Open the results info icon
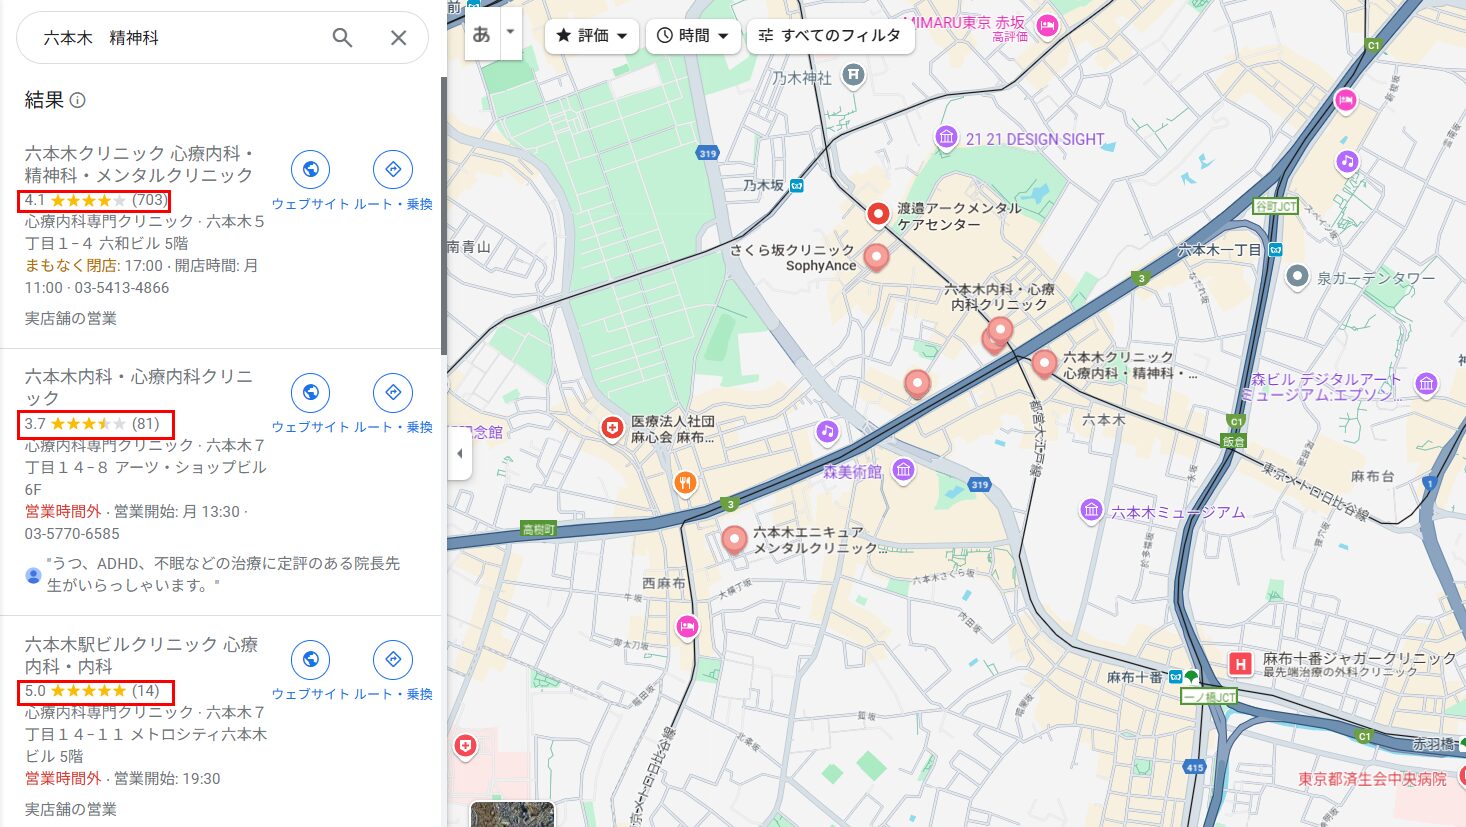 [x=78, y=100]
